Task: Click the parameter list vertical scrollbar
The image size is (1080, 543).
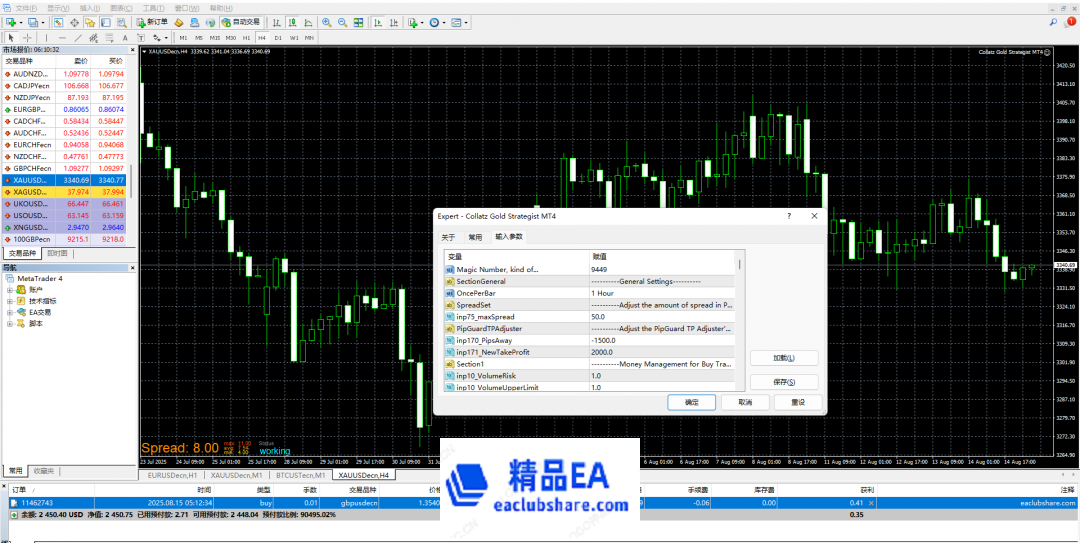Action: tap(740, 320)
